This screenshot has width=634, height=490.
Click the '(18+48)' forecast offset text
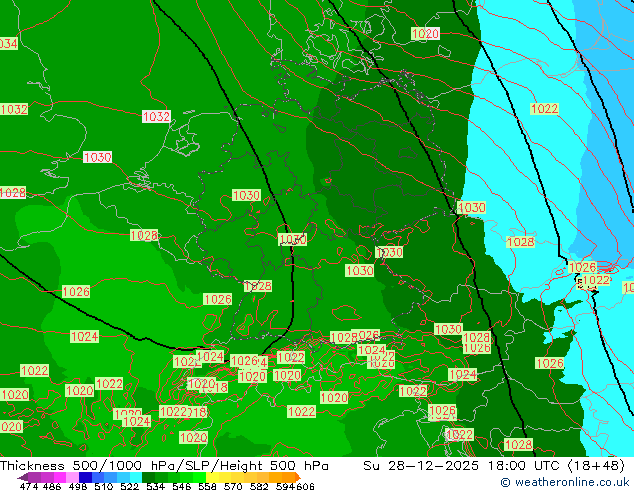coord(597,466)
